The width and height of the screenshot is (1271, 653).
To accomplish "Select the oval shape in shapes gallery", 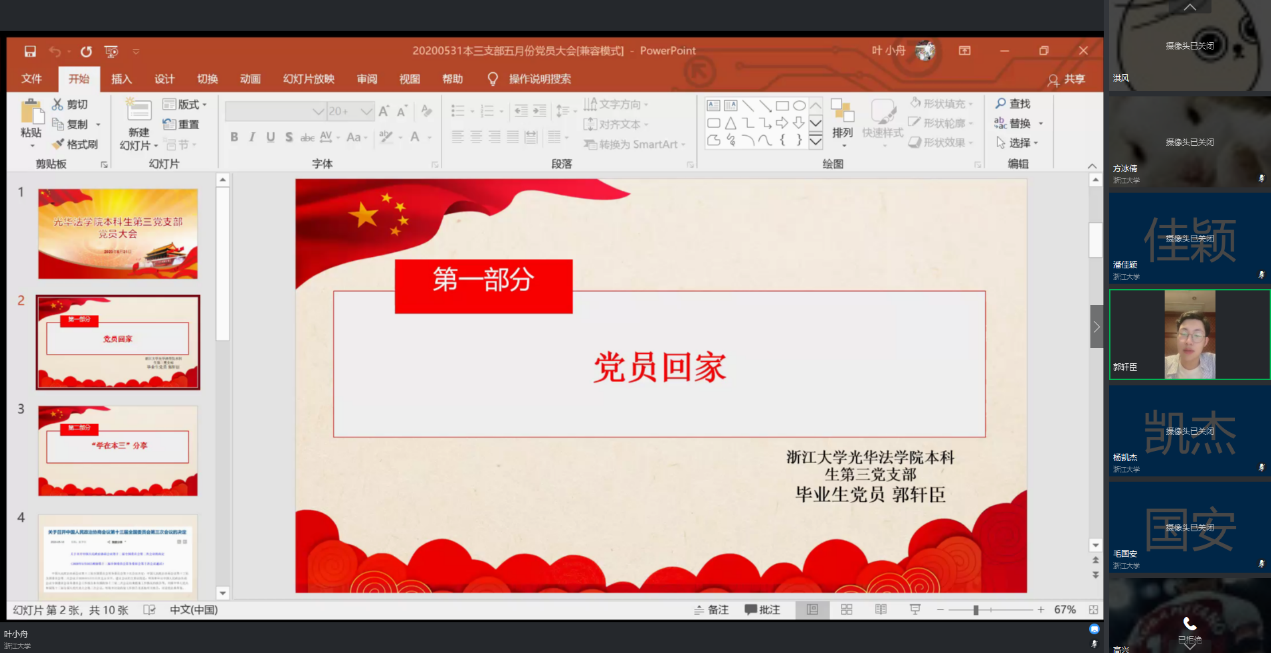I will tap(799, 105).
